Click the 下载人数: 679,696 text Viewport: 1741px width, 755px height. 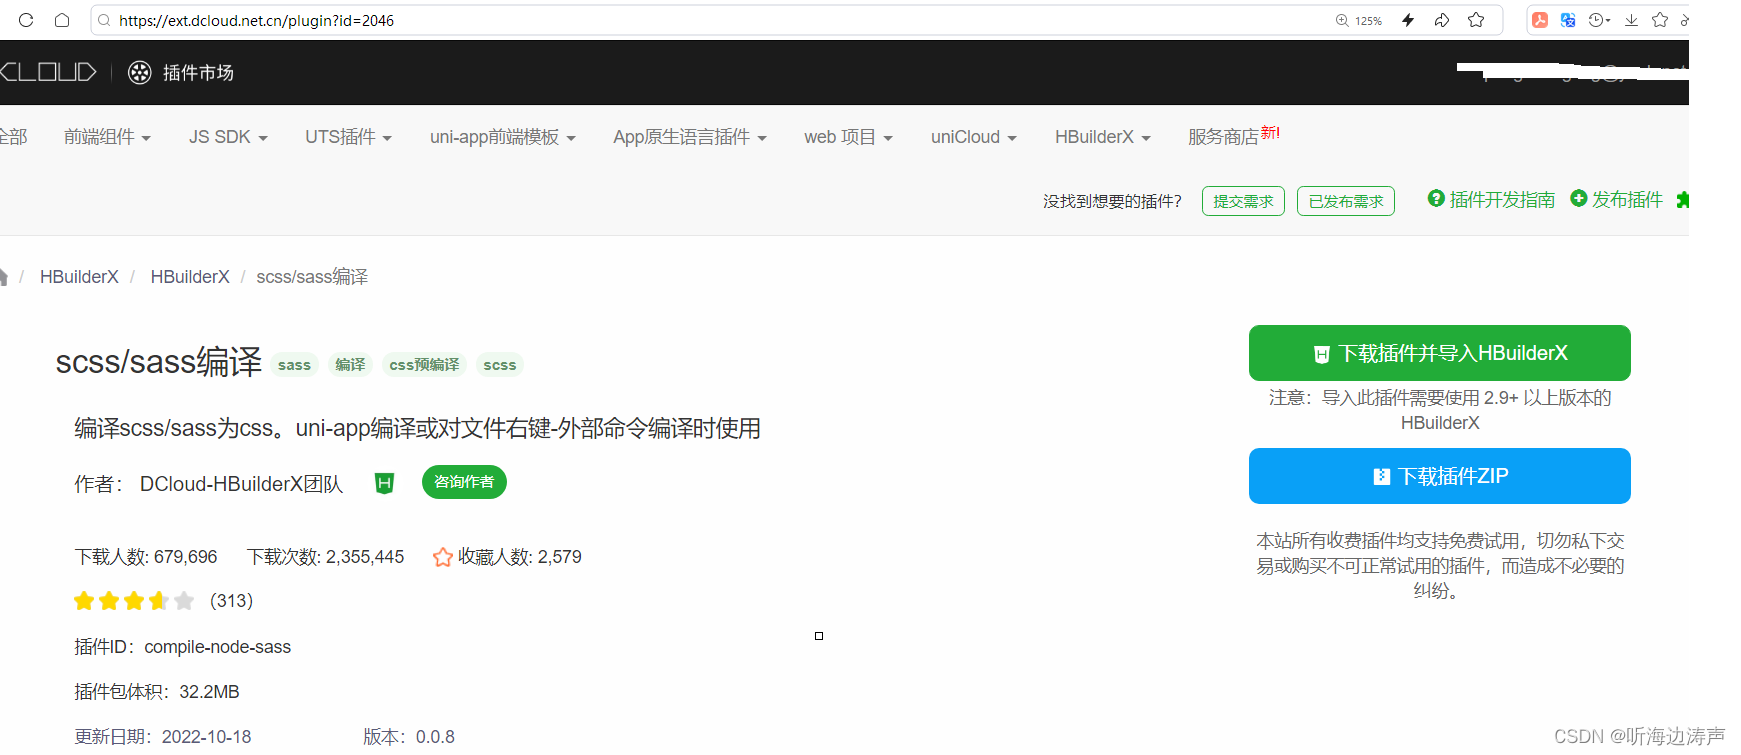pos(146,557)
